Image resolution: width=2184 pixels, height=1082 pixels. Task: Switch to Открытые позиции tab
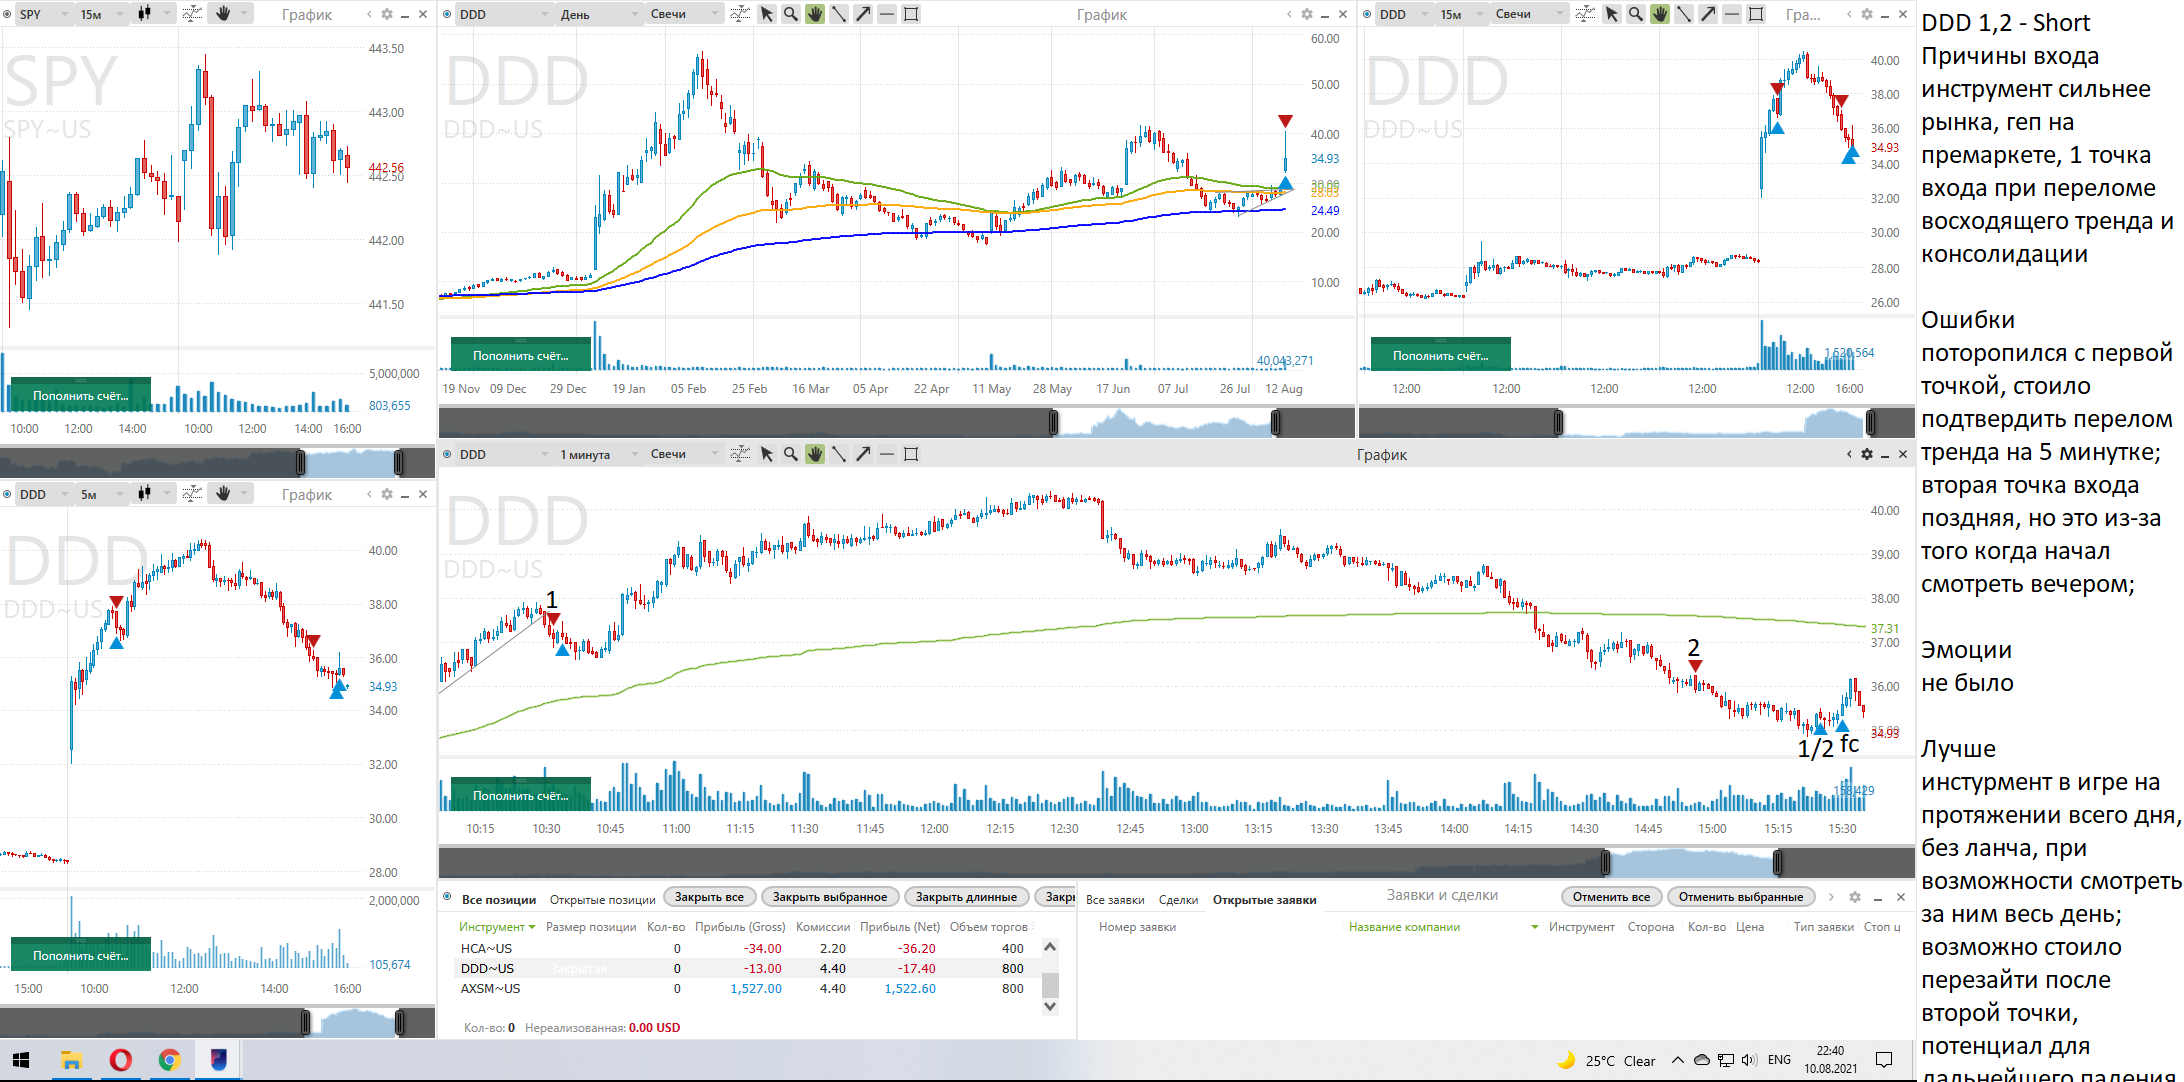pos(603,899)
